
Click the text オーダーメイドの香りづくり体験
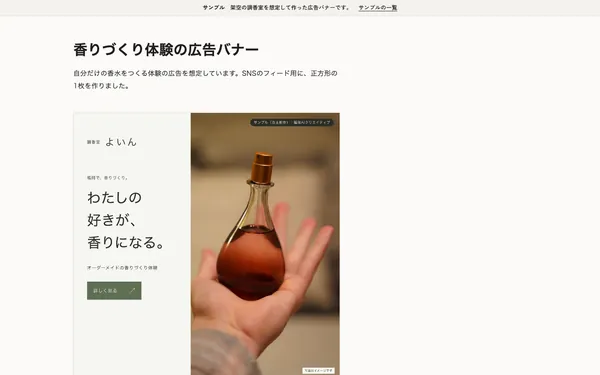pos(122,268)
